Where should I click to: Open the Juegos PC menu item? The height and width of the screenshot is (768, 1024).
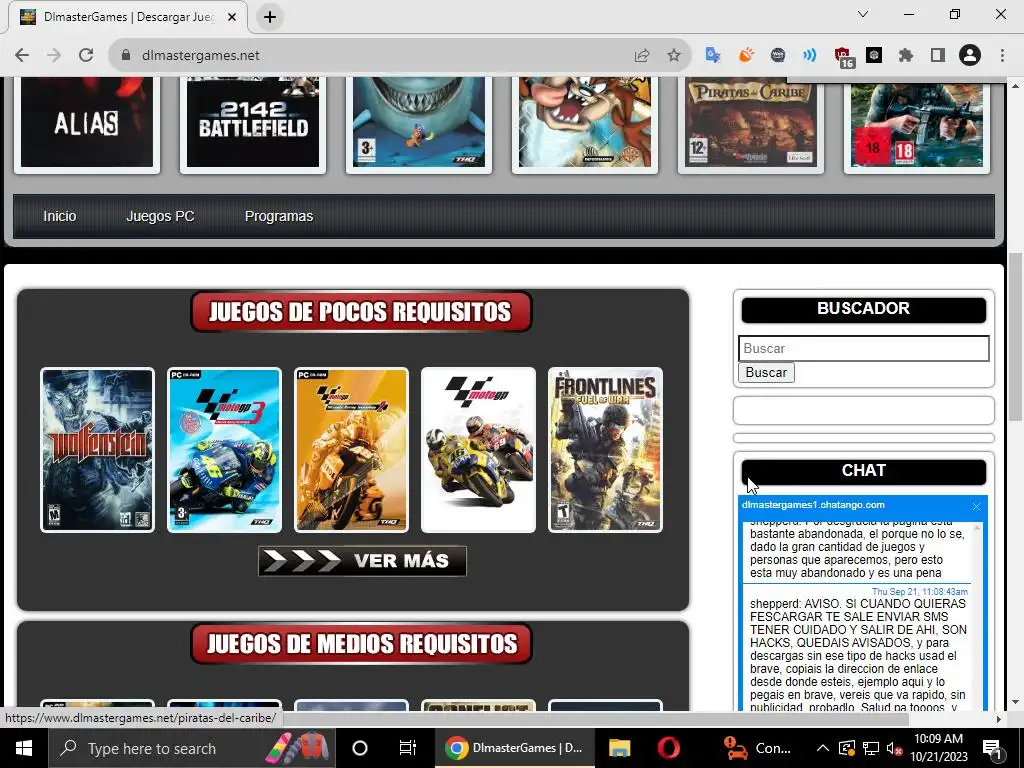(x=160, y=216)
